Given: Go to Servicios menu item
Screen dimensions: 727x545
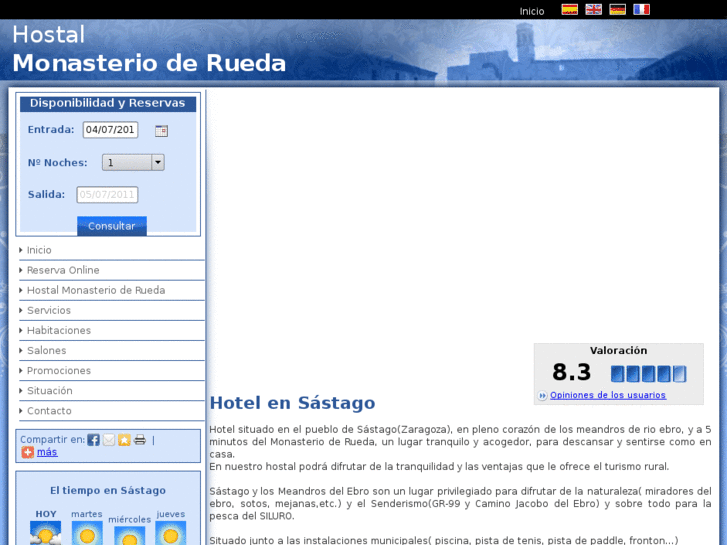Looking at the screenshot, I should point(49,310).
